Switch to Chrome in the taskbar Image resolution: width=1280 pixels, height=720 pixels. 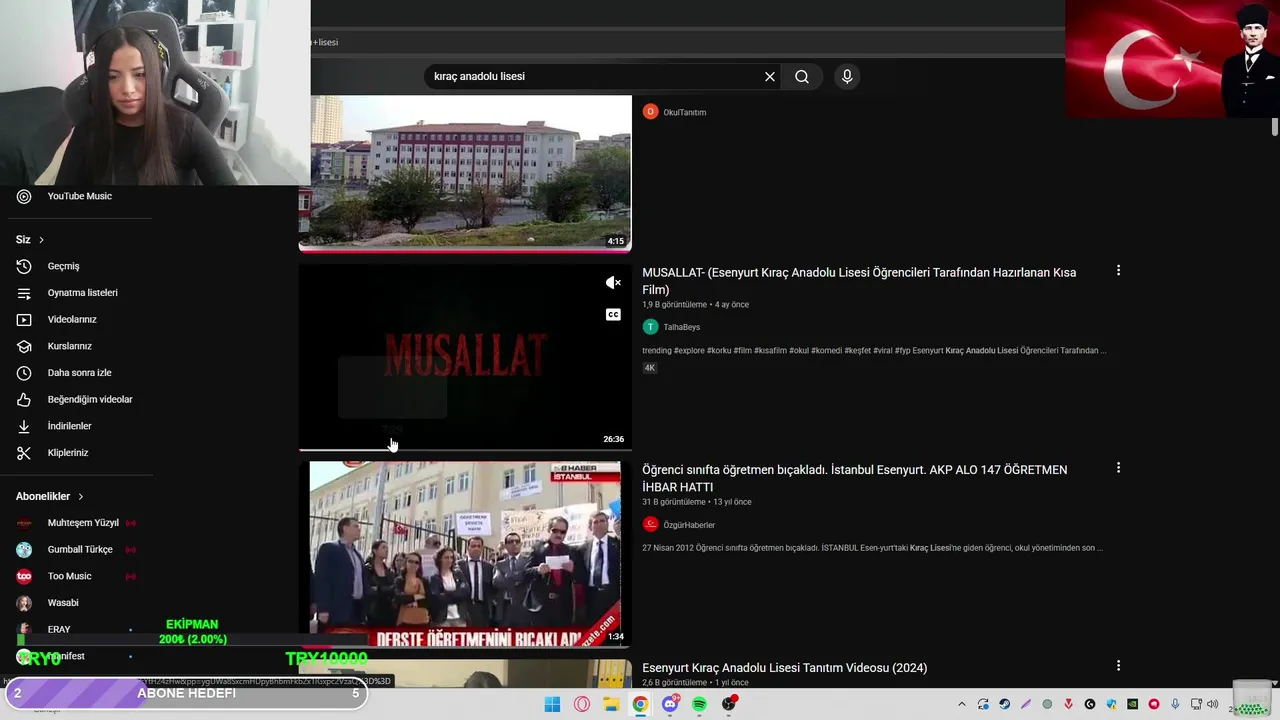tap(640, 704)
